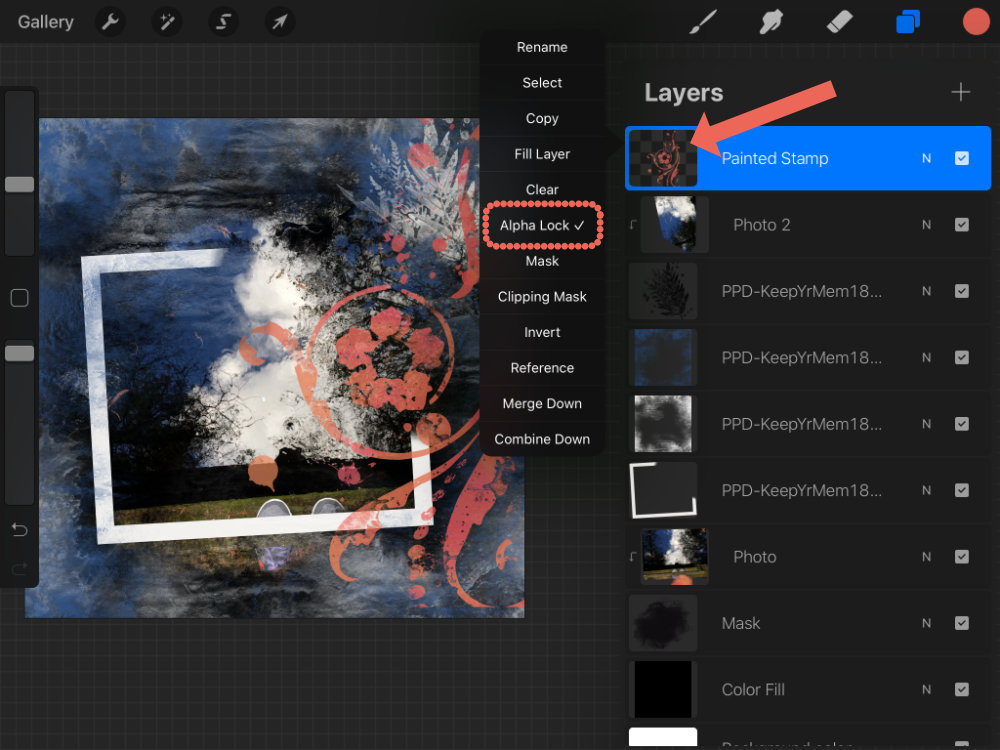This screenshot has width=1000, height=750.
Task: Open blend mode N on the Photo layer
Action: [x=927, y=557]
